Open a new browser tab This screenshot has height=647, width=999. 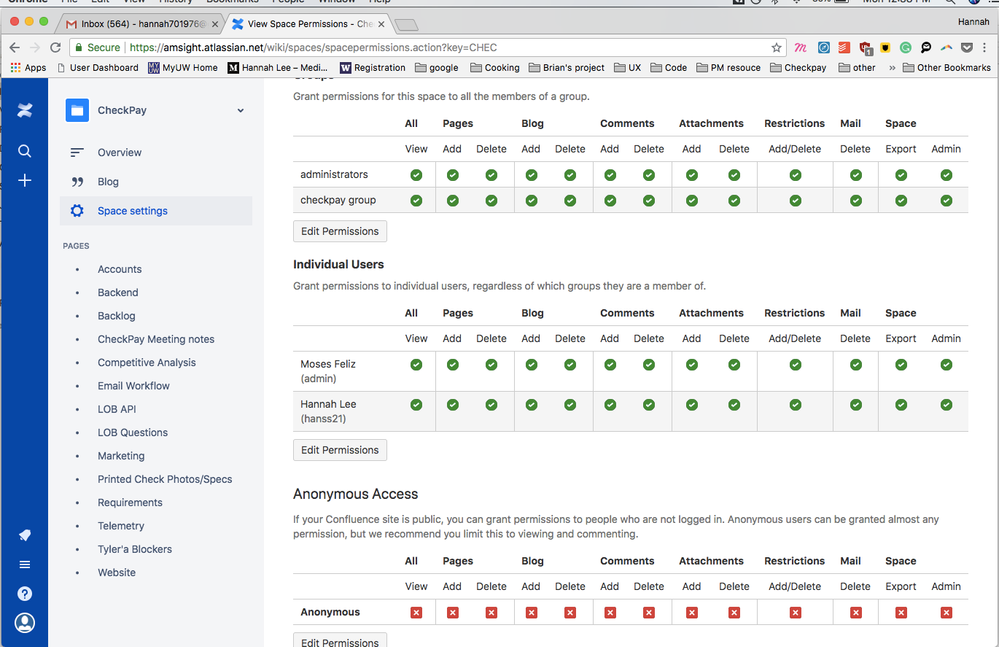[x=406, y=25]
